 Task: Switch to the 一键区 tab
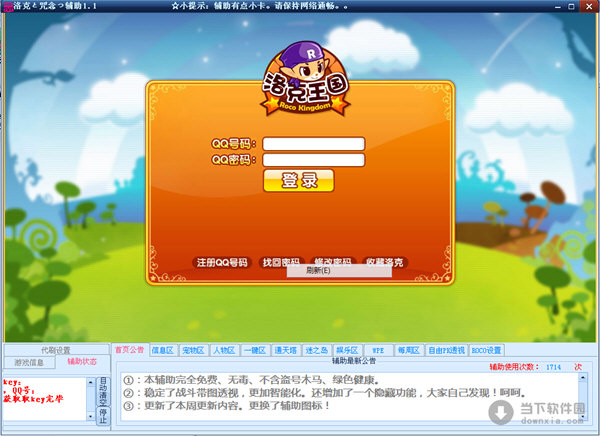pos(255,350)
